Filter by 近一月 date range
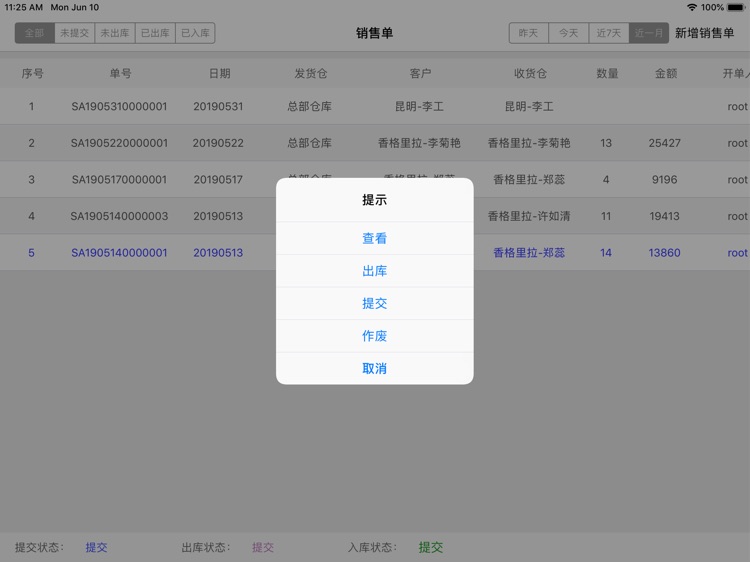The height and width of the screenshot is (562, 750). (x=649, y=33)
